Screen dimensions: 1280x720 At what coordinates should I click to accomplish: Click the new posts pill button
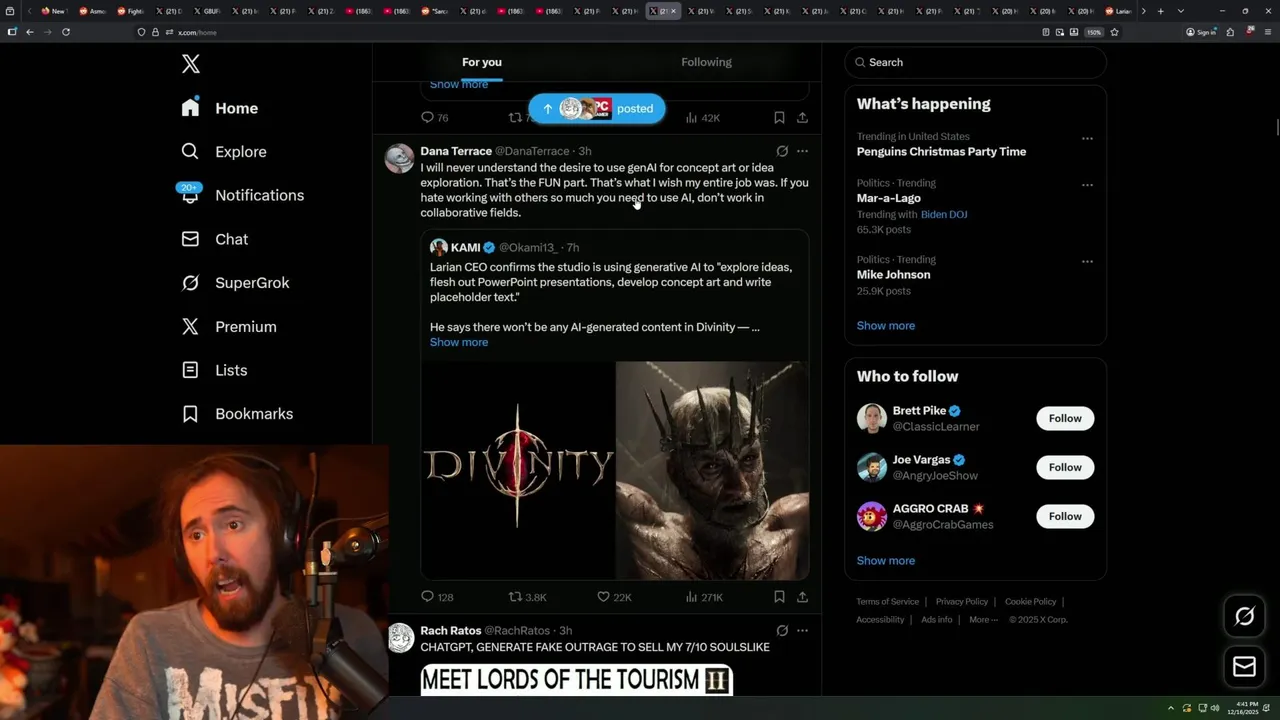pyautogui.click(x=597, y=109)
